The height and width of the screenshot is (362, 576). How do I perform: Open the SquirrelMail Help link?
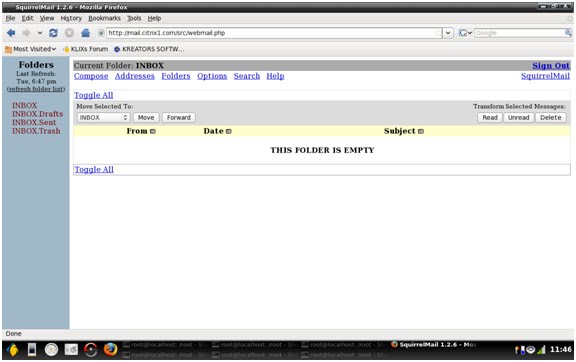tap(275, 76)
